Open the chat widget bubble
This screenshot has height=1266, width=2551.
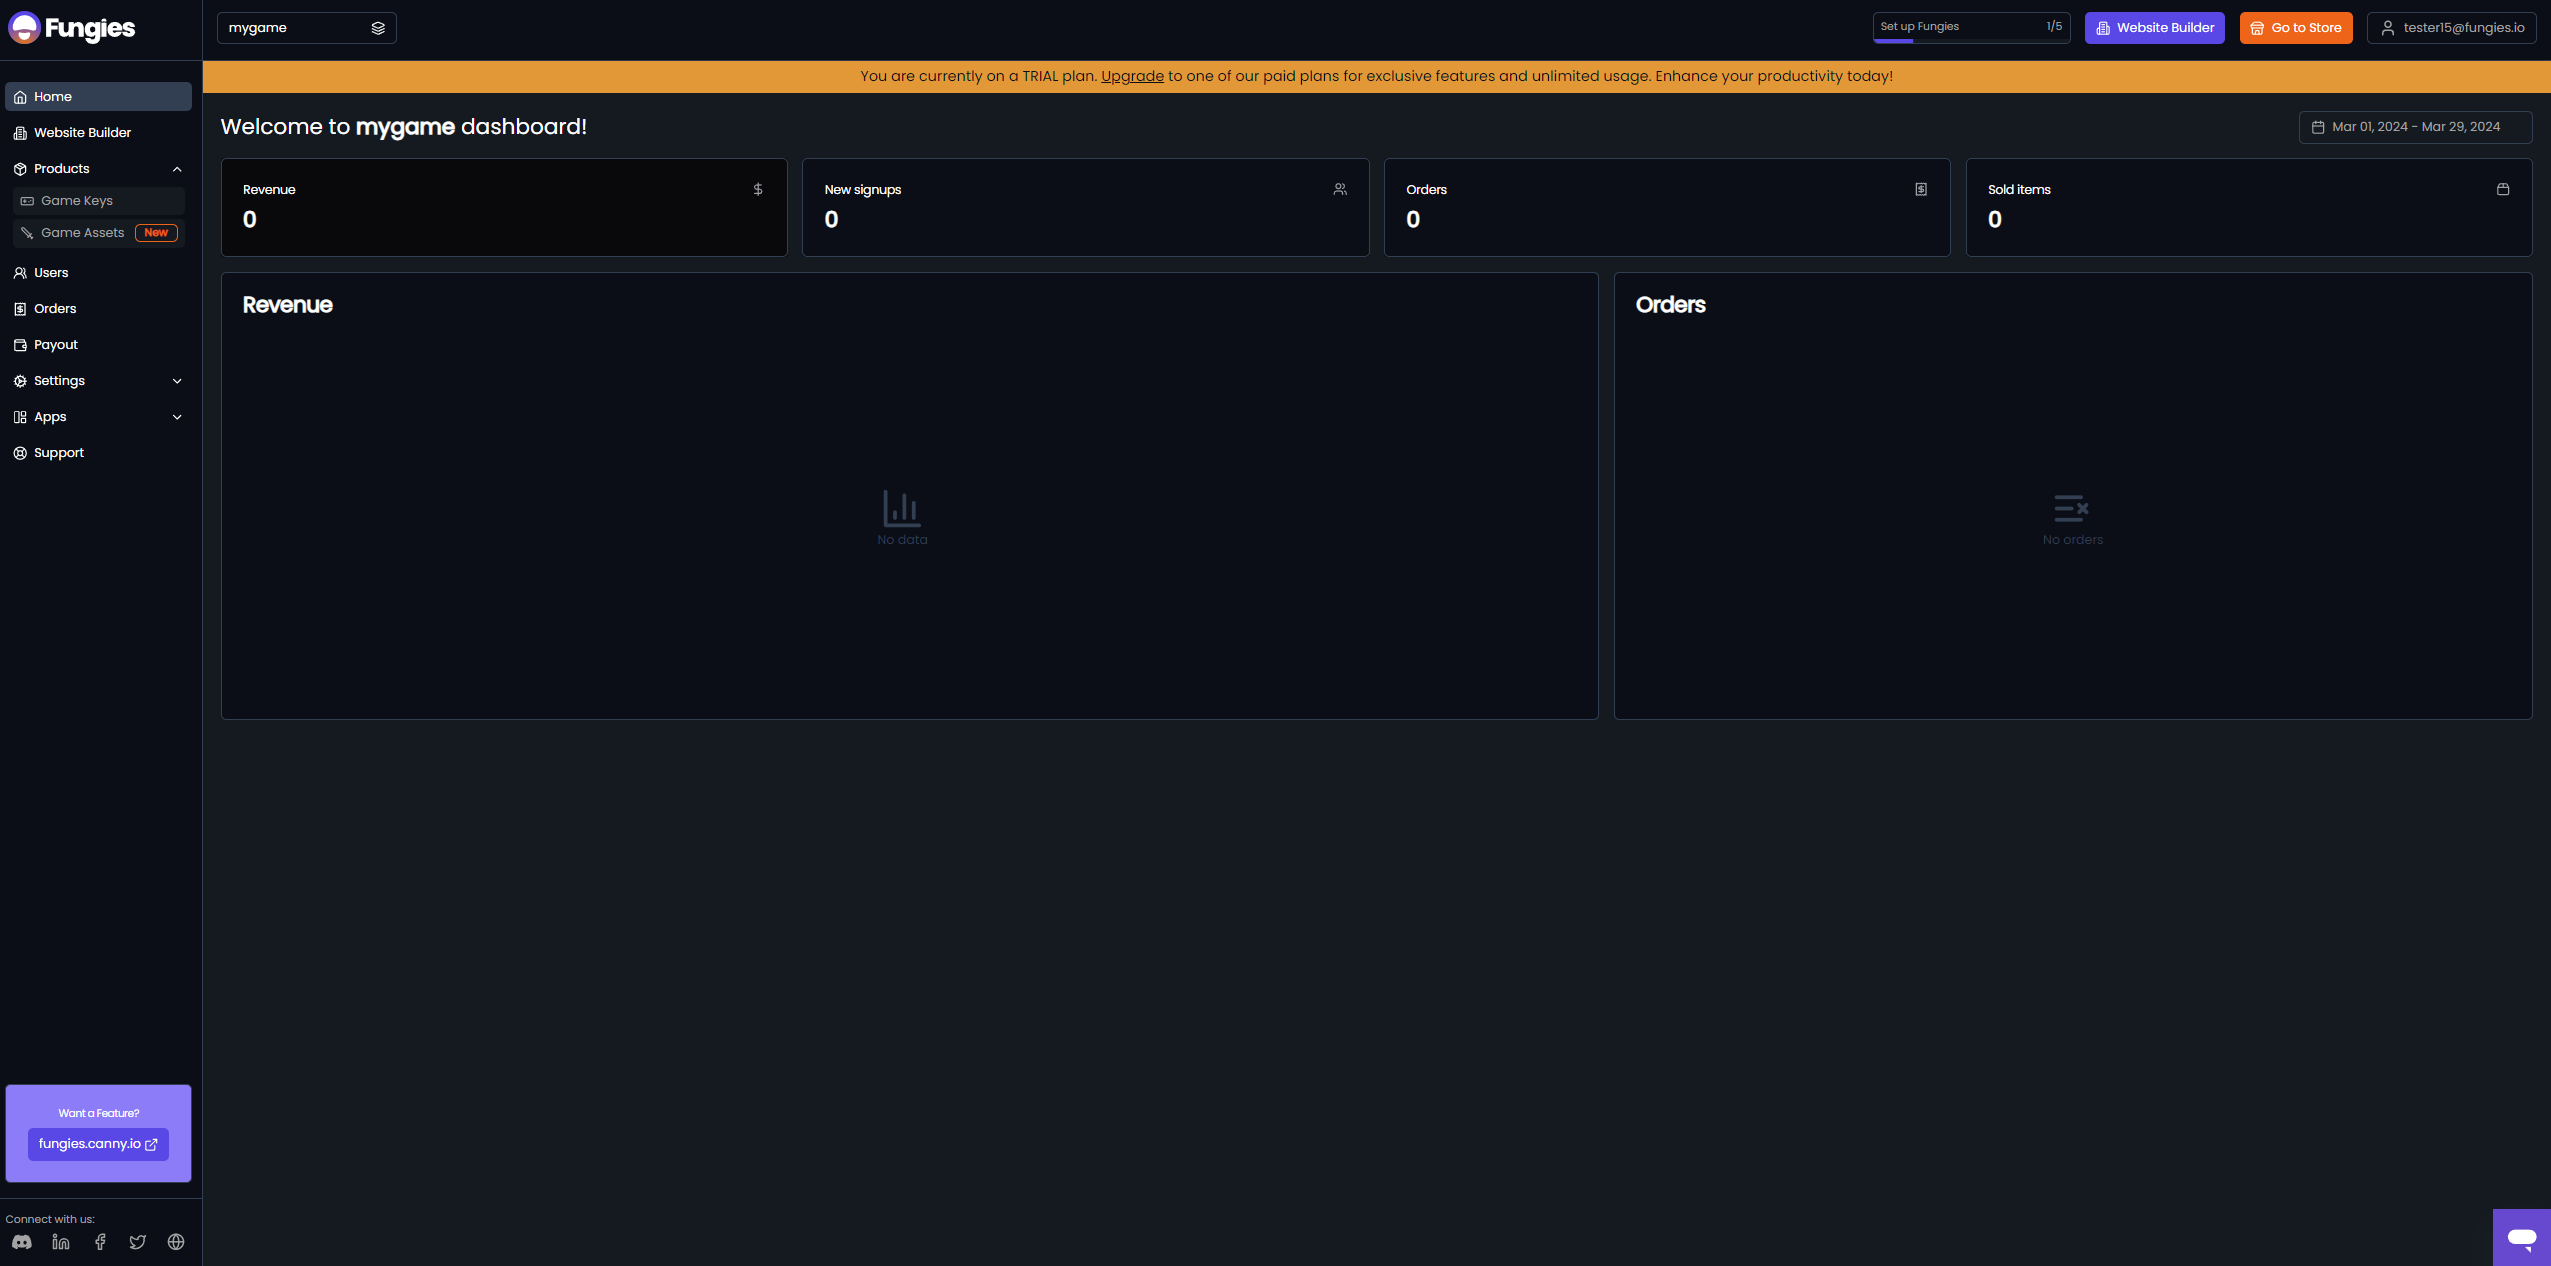tap(2521, 1238)
